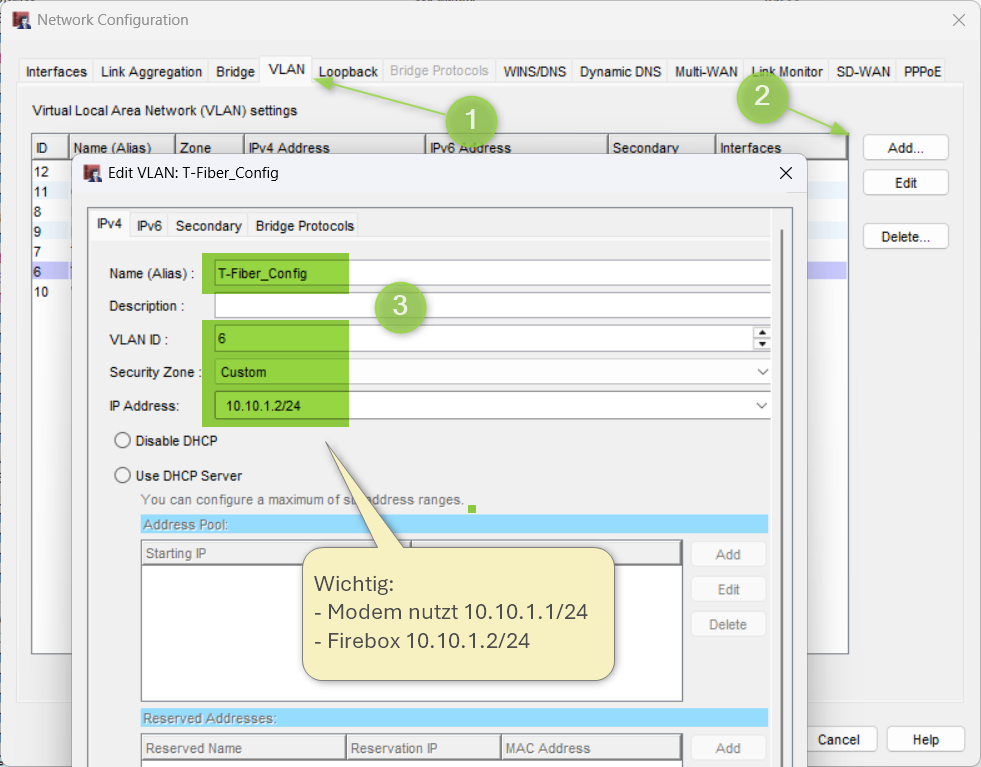This screenshot has height=767, width=981.
Task: Click the Add... button for VLANs
Action: [905, 147]
